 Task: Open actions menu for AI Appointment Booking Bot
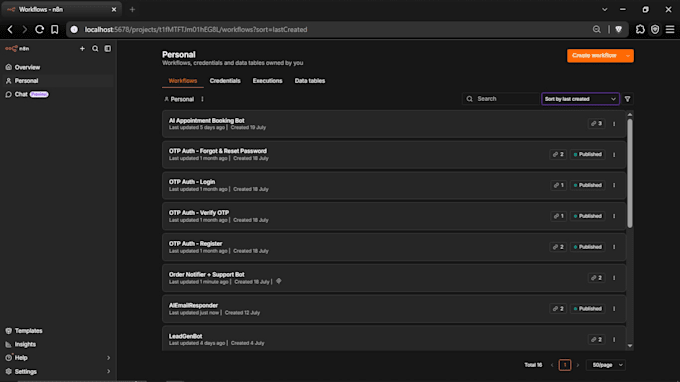click(614, 124)
